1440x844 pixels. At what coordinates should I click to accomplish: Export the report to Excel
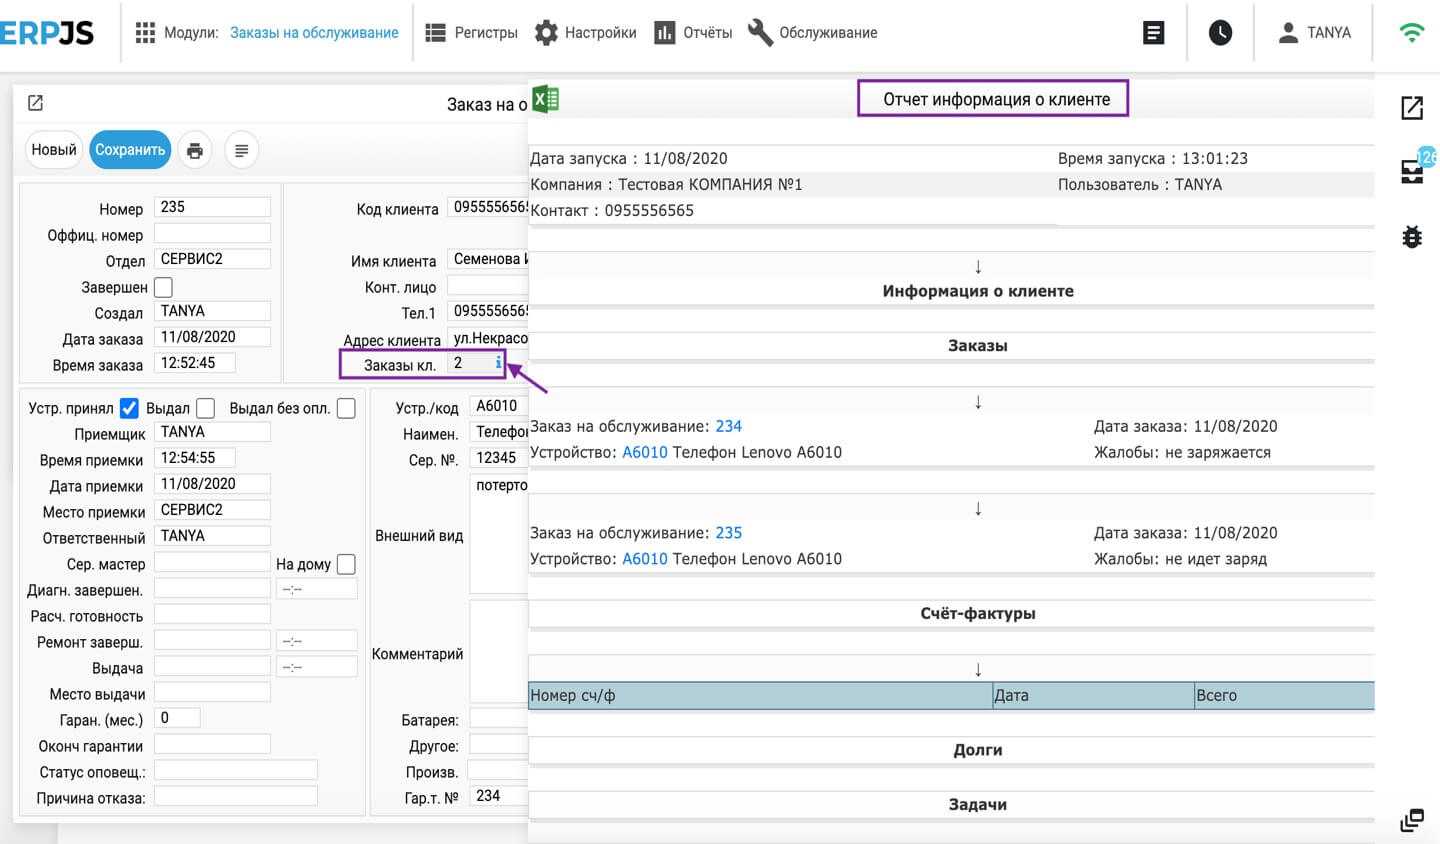point(545,99)
